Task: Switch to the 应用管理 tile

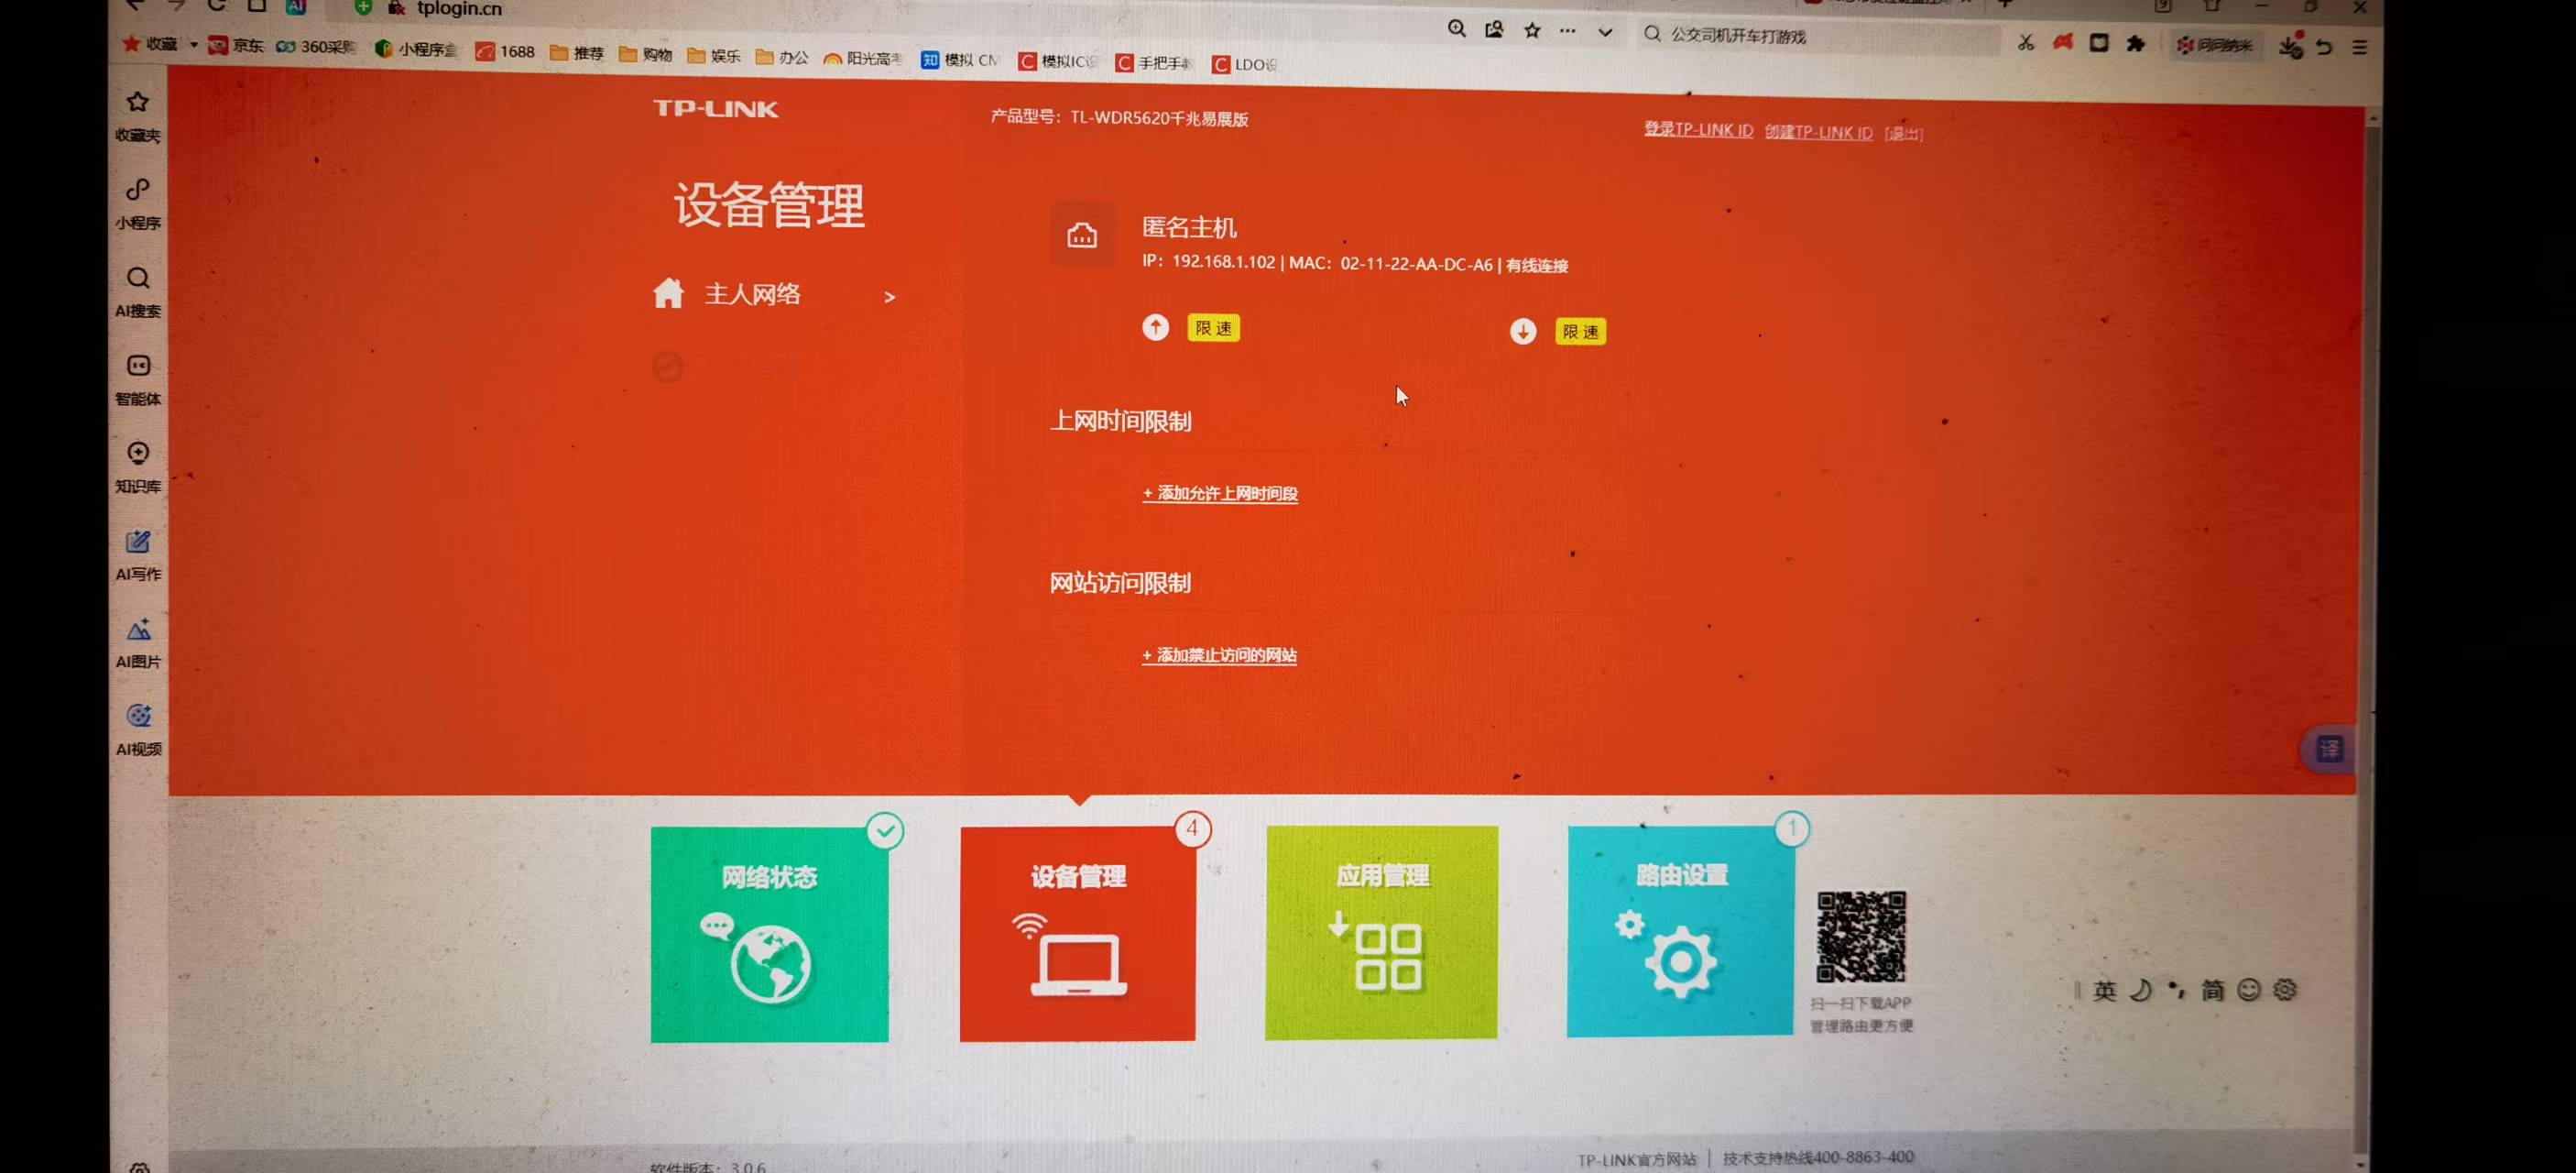Action: click(1381, 933)
